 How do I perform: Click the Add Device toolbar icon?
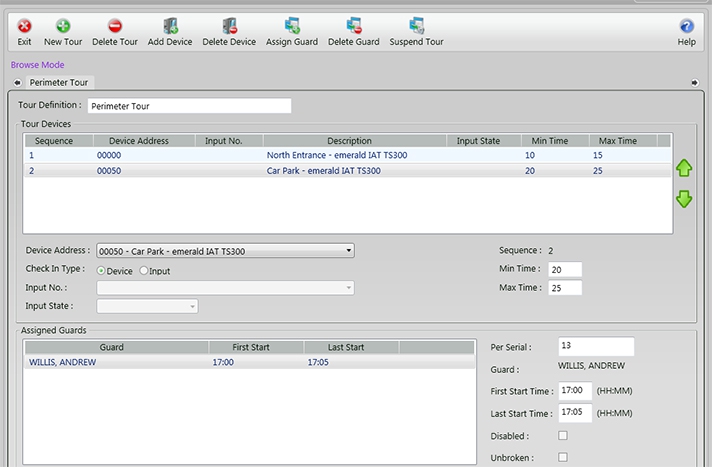(x=170, y=26)
